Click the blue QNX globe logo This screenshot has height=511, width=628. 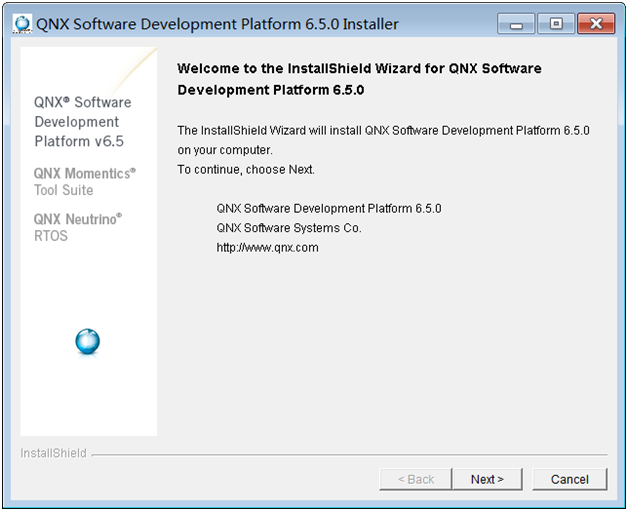(x=88, y=342)
